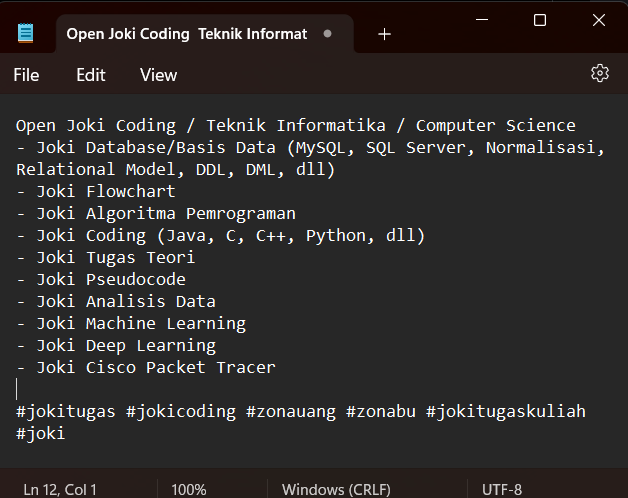Maximize the Notepad window
Viewport: 628px width, 498px height.
(540, 20)
